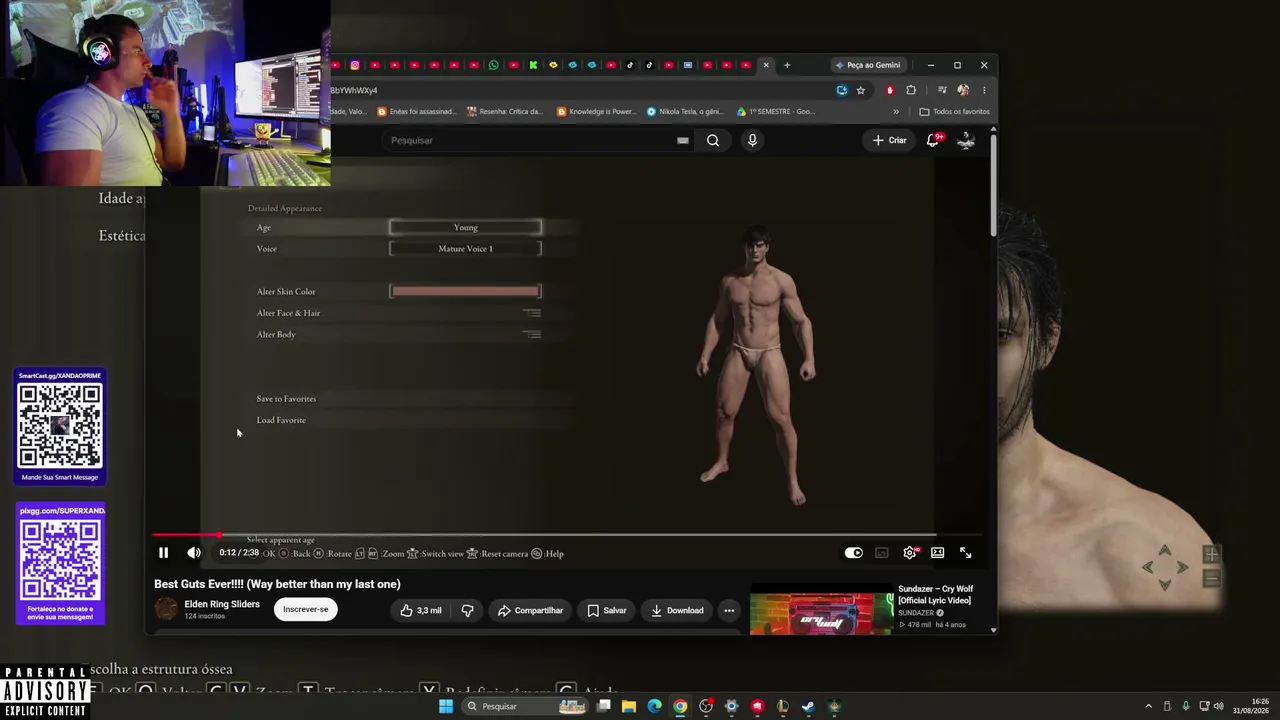Viewport: 1280px width, 720px height.
Task: Open the Sundazer Cry Wolf video thumbnail
Action: (821, 610)
